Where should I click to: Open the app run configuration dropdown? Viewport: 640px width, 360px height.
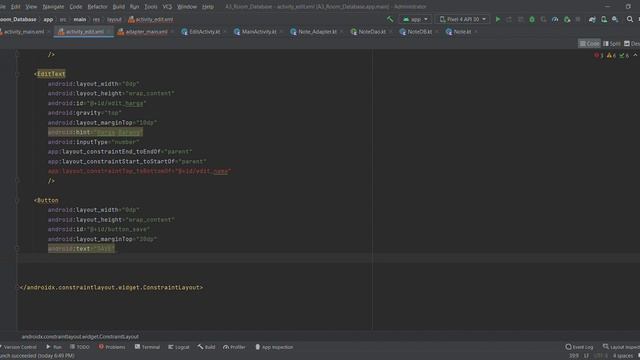pos(416,19)
